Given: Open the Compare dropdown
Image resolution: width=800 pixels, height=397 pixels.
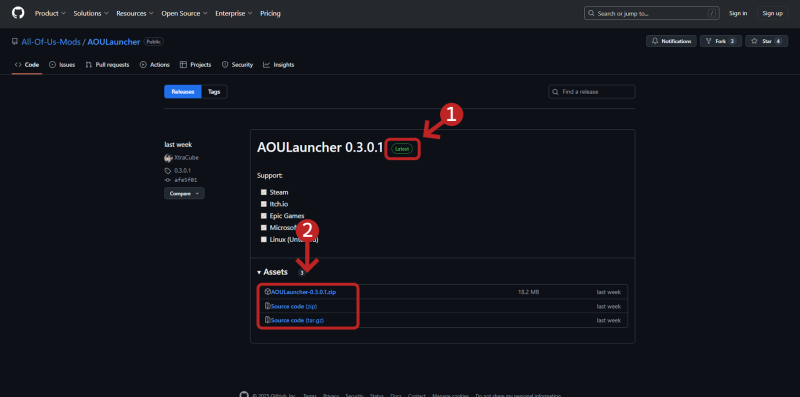Looking at the screenshot, I should click(x=184, y=193).
